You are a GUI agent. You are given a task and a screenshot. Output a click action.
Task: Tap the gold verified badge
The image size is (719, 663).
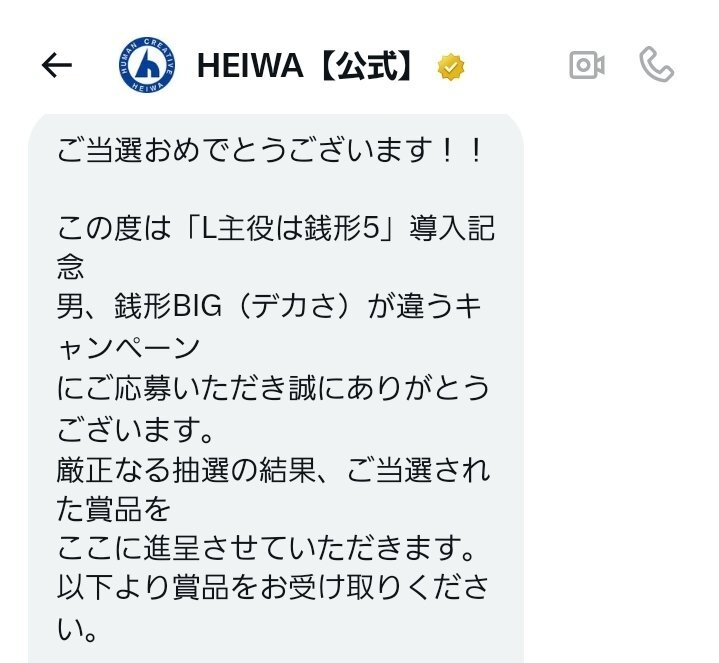click(x=451, y=67)
